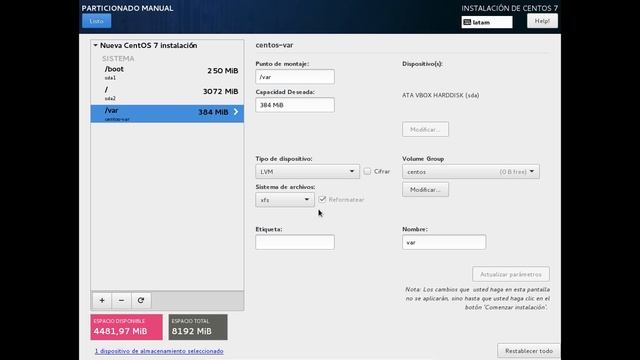Click the Actualizar parámetros button
Screen dimensions: 640x360
tap(511, 274)
